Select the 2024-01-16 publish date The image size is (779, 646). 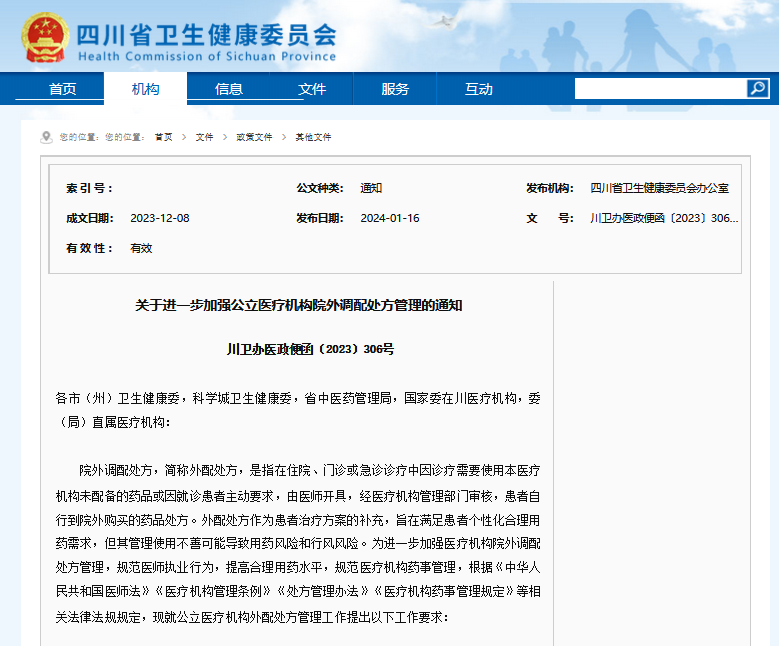[390, 218]
